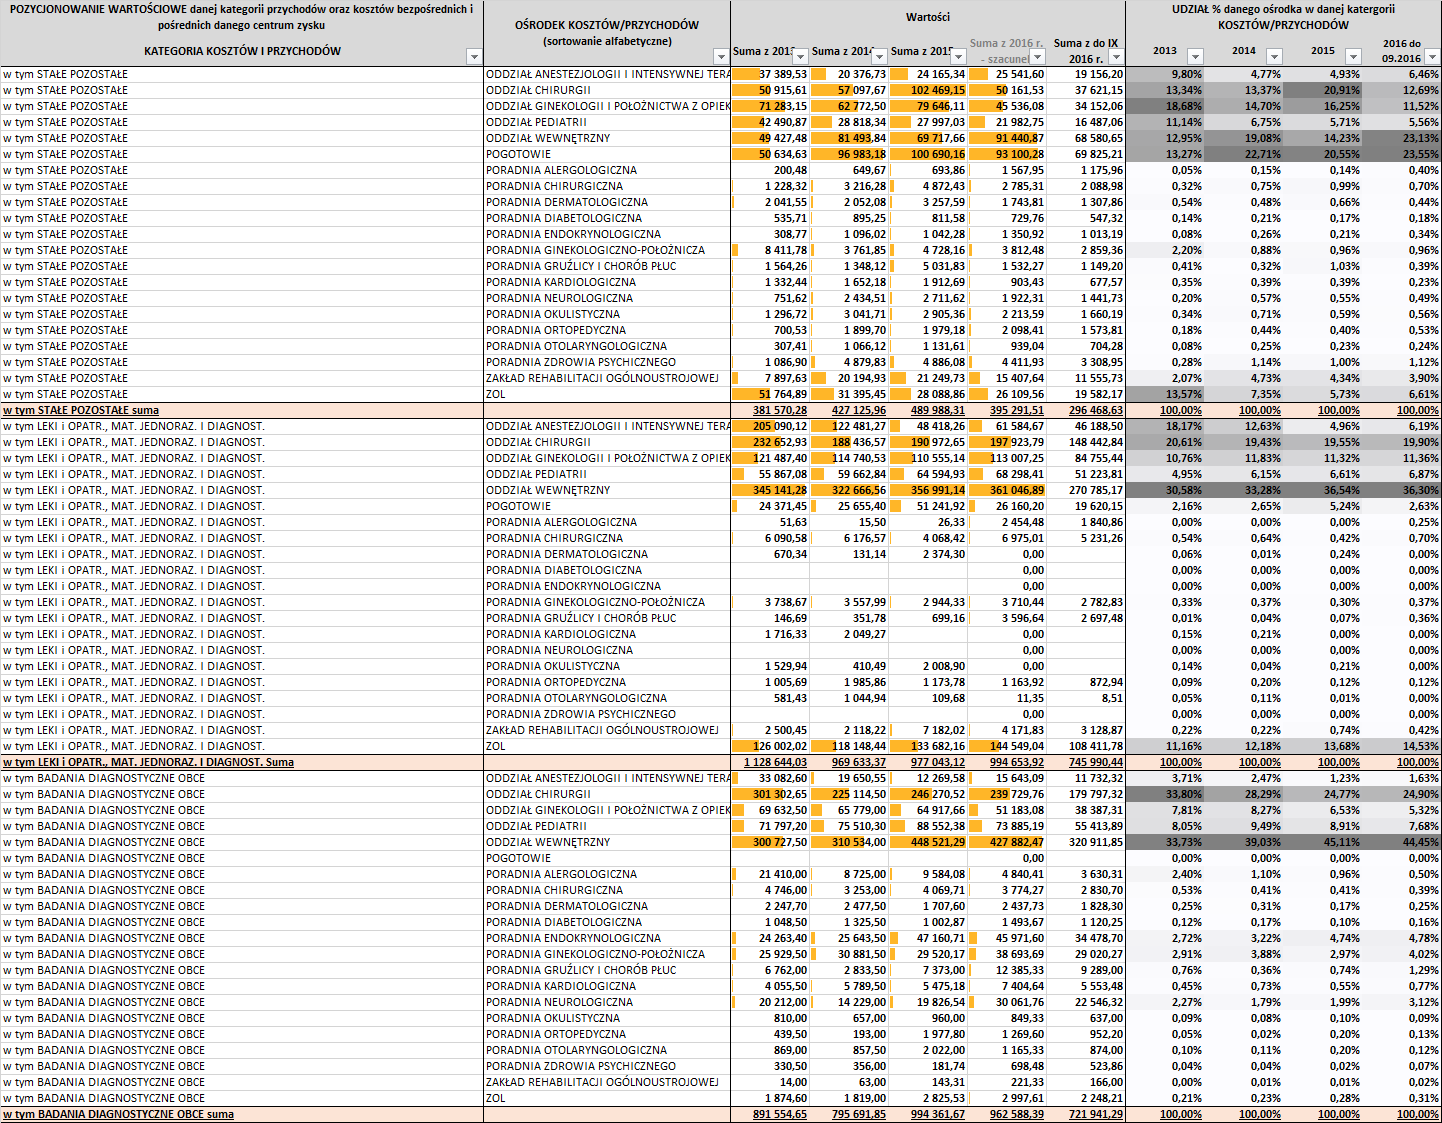The height and width of the screenshot is (1123, 1442).
Task: Select the subtotal cell 381 570,28
Action: point(770,410)
